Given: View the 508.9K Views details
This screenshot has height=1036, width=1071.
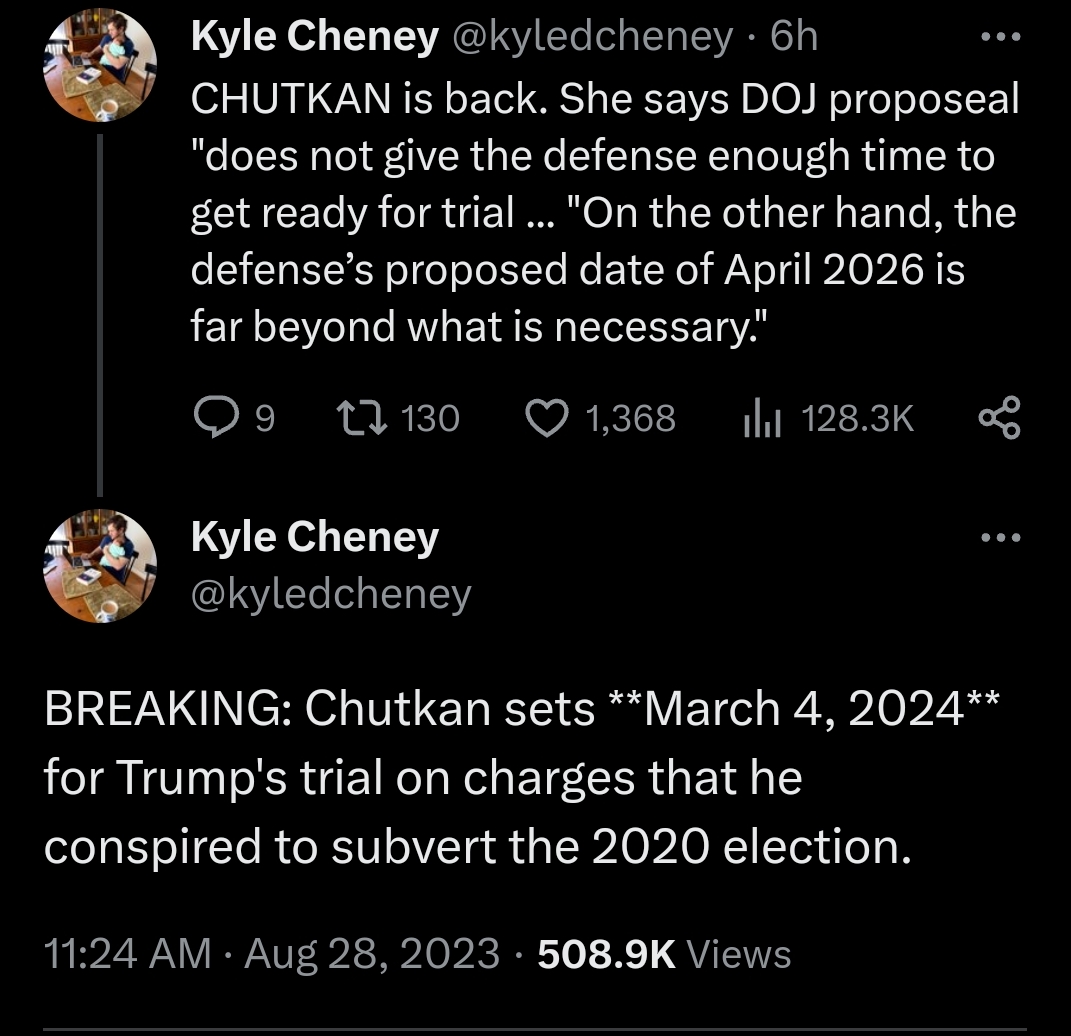Looking at the screenshot, I should click(x=664, y=954).
